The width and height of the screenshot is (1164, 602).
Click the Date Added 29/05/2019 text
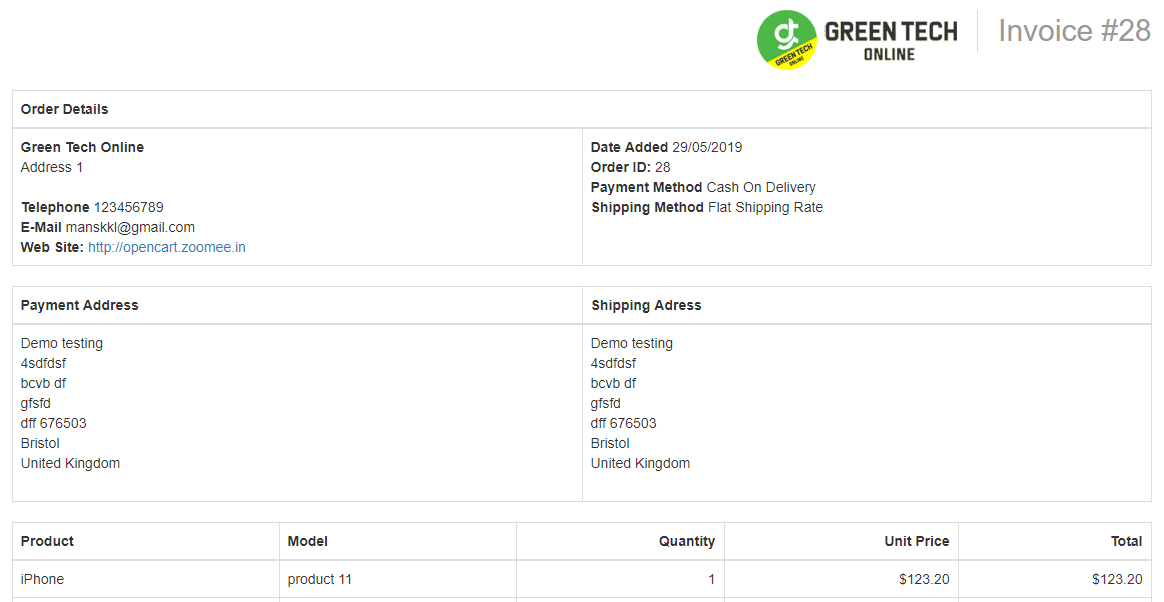(667, 147)
